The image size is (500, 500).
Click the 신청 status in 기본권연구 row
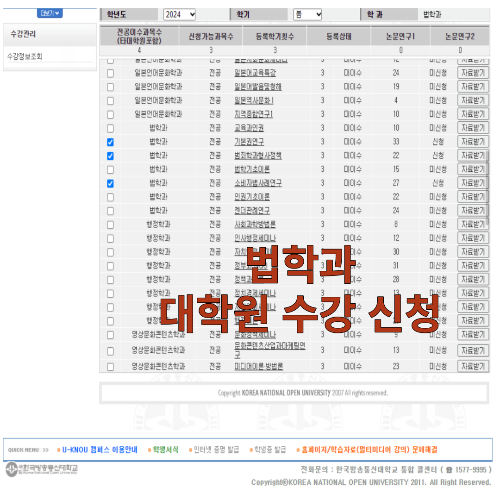(x=438, y=142)
